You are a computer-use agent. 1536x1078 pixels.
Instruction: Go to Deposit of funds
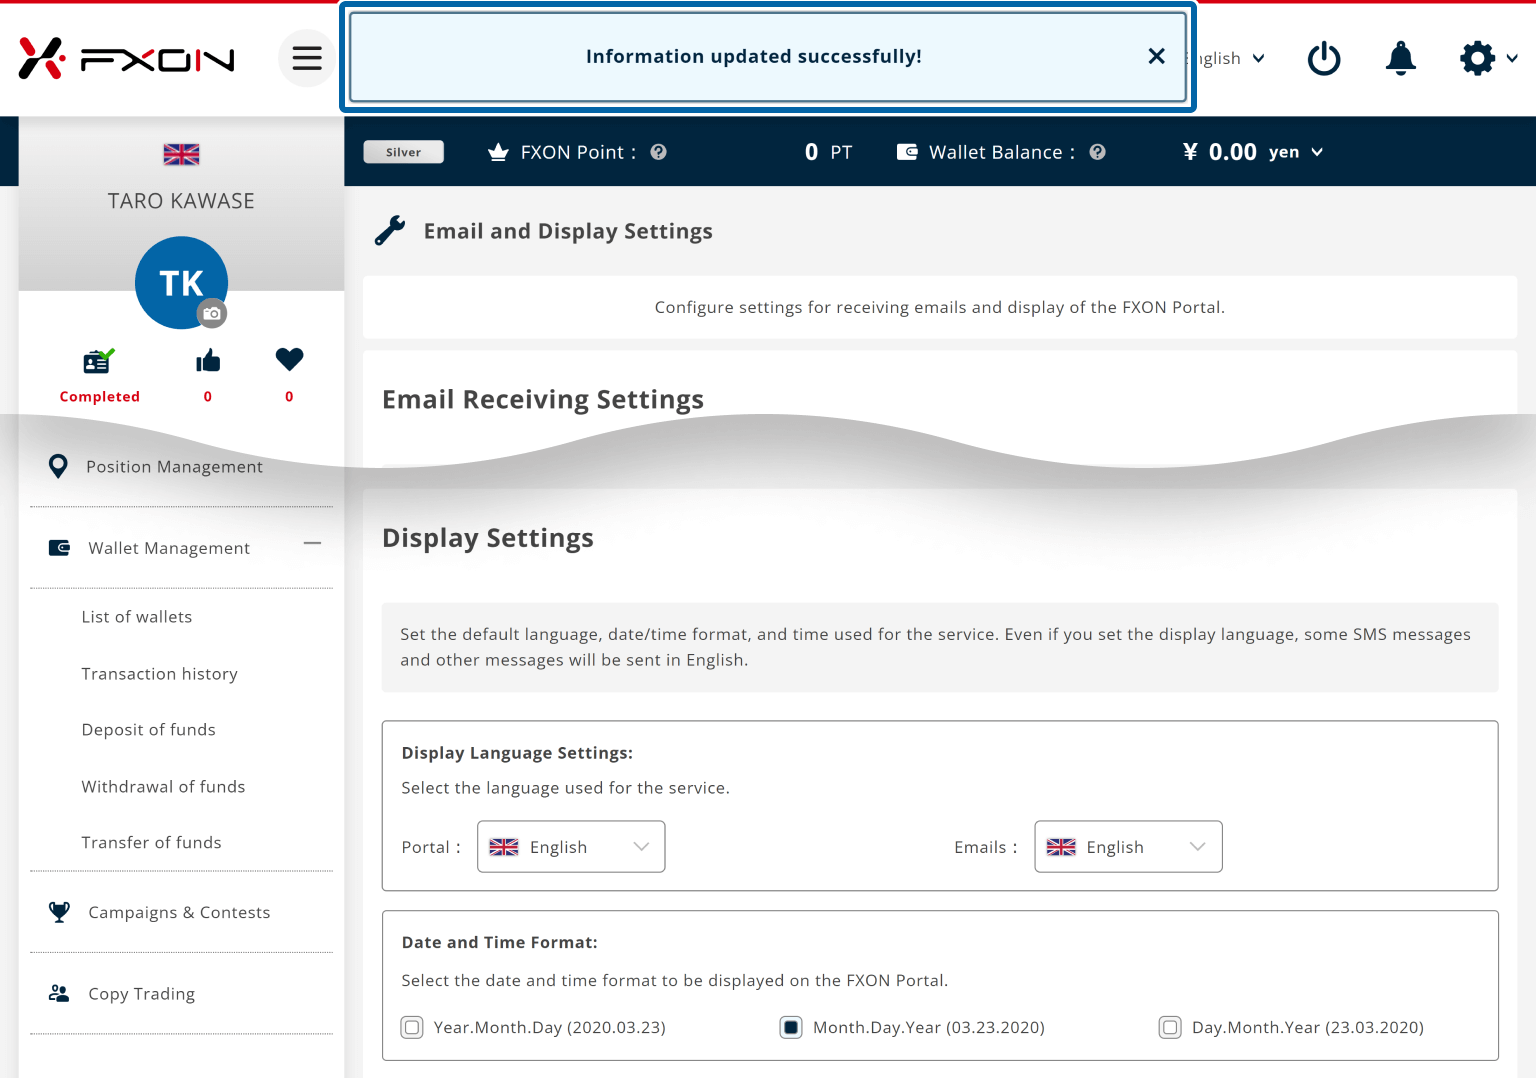coord(149,730)
